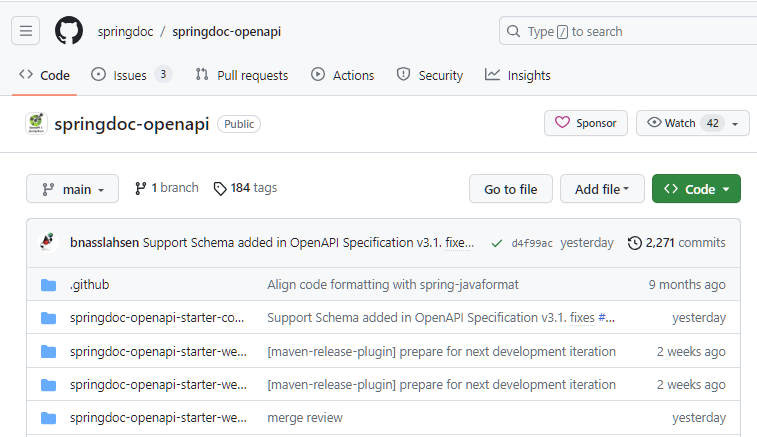Viewport: 757px width, 437px height.
Task: Click the folder icon in merge review row
Action: click(x=48, y=418)
